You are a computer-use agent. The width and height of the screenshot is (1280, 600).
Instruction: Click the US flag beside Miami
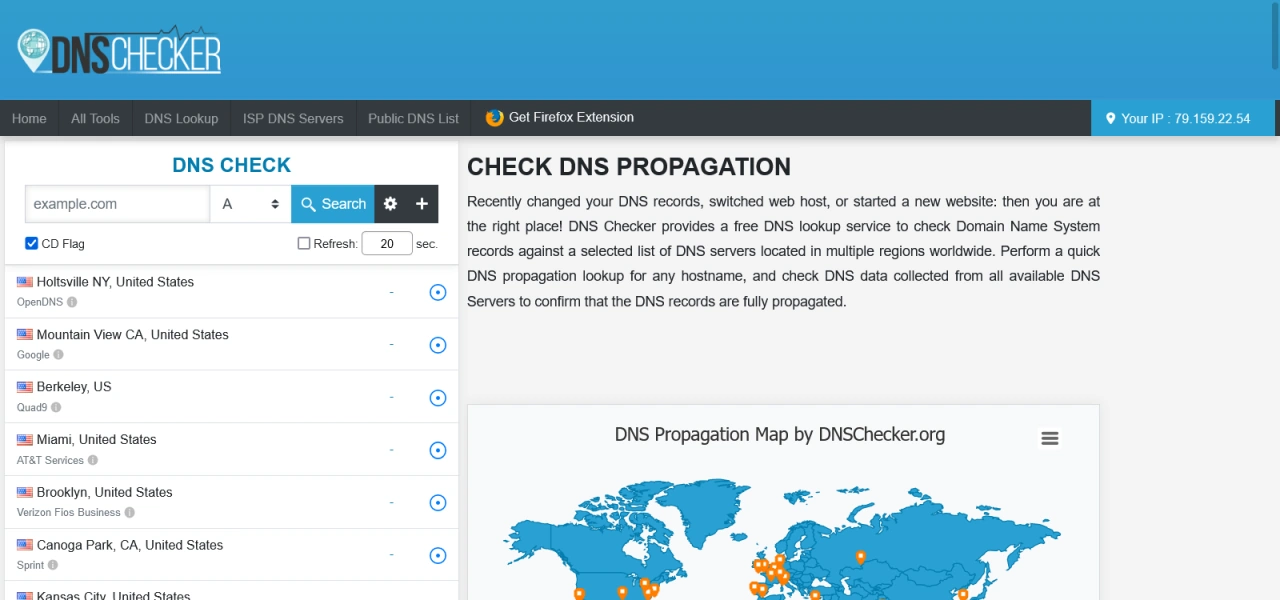[25, 440]
